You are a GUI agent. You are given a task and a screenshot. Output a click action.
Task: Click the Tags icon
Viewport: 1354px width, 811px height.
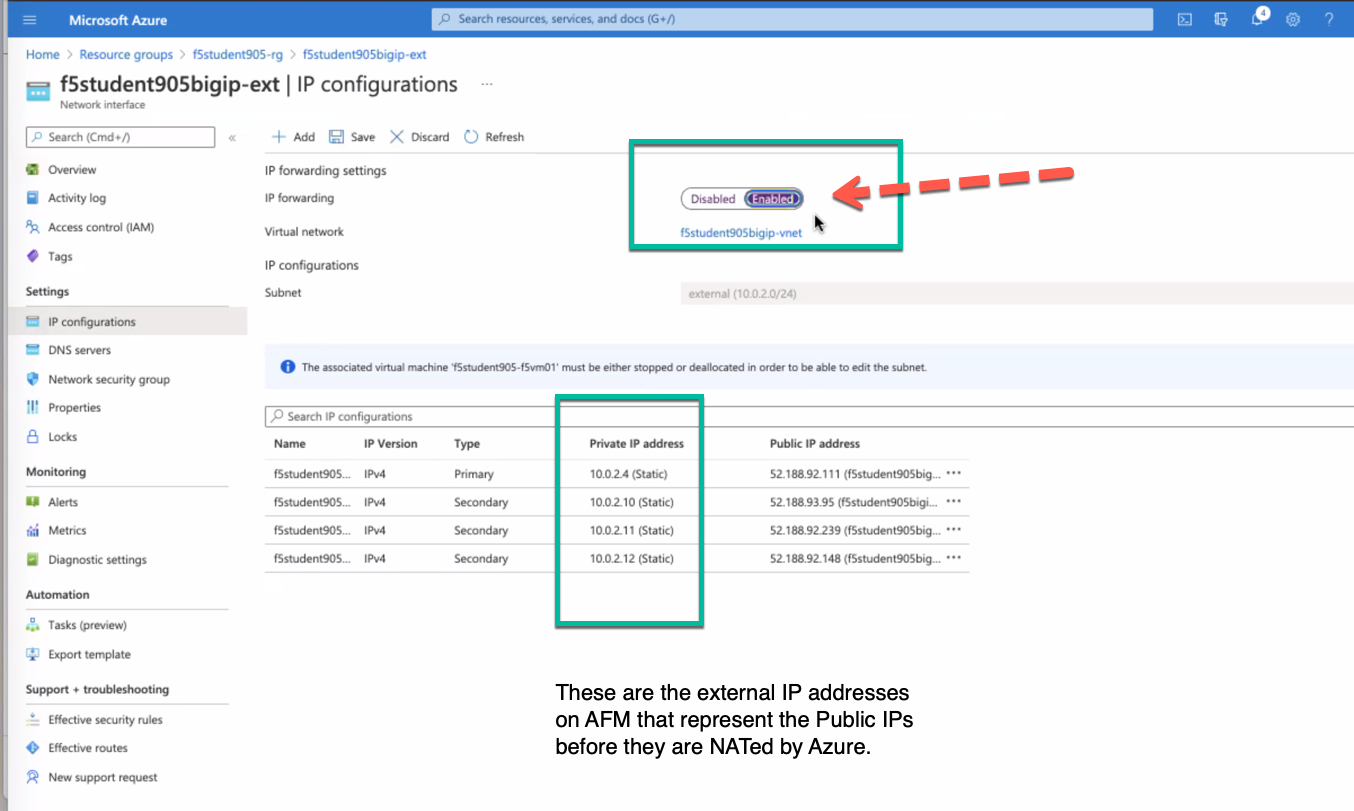[33, 256]
